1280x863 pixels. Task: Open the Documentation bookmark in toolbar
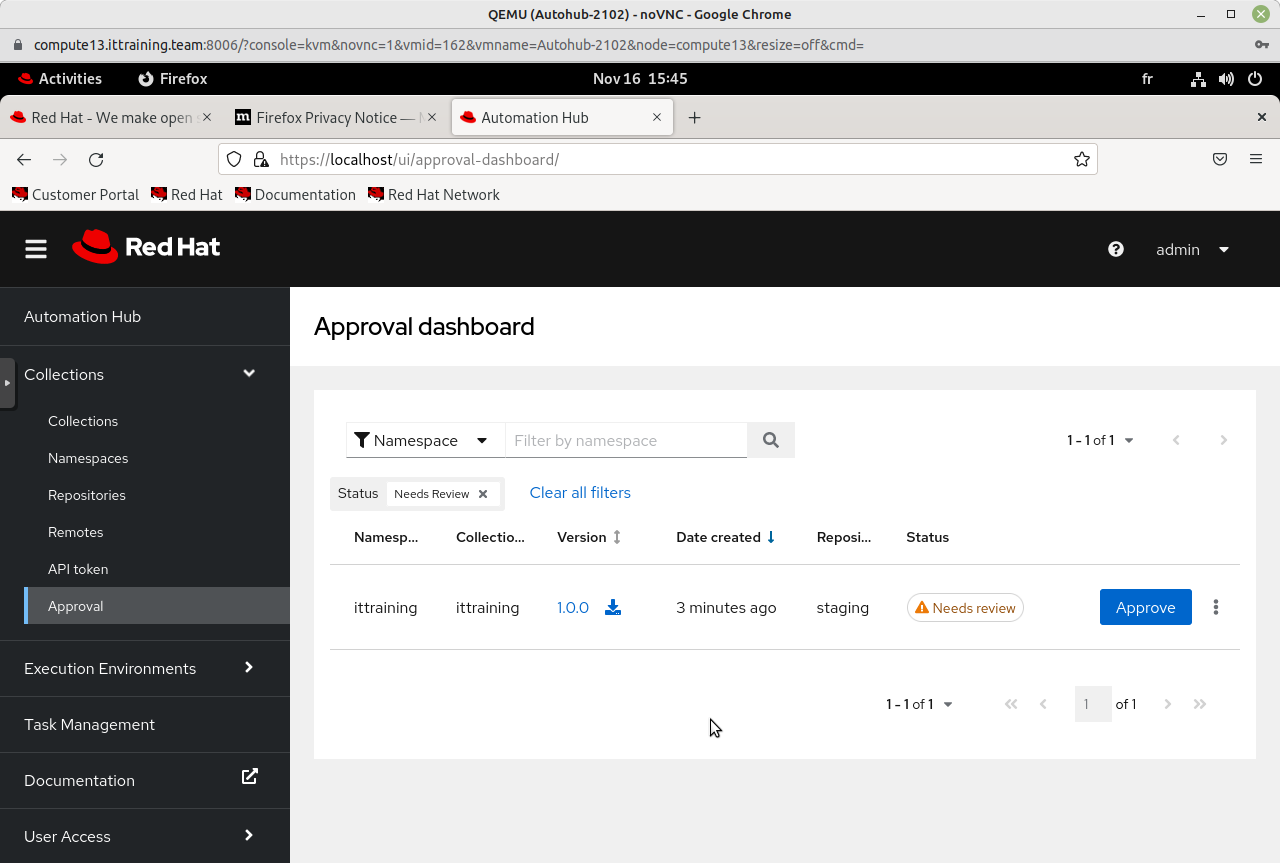(296, 195)
